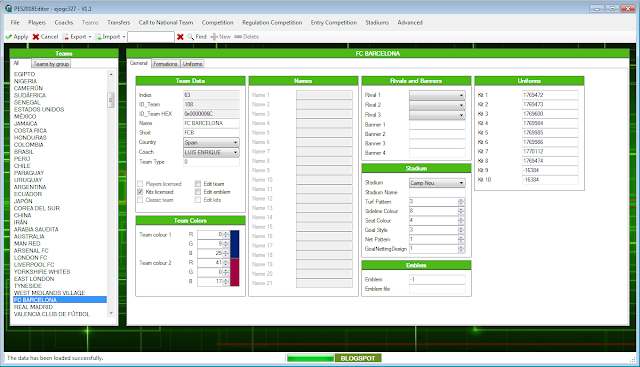Click the red Cancel X icon
Screen dimensions: 640x367
tap(36, 37)
